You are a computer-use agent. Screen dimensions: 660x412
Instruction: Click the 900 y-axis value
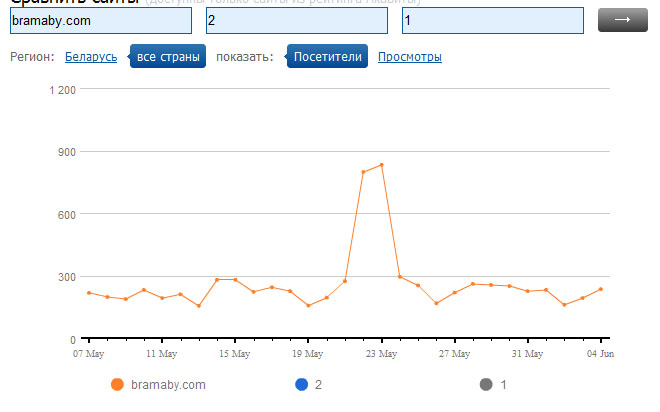67,152
